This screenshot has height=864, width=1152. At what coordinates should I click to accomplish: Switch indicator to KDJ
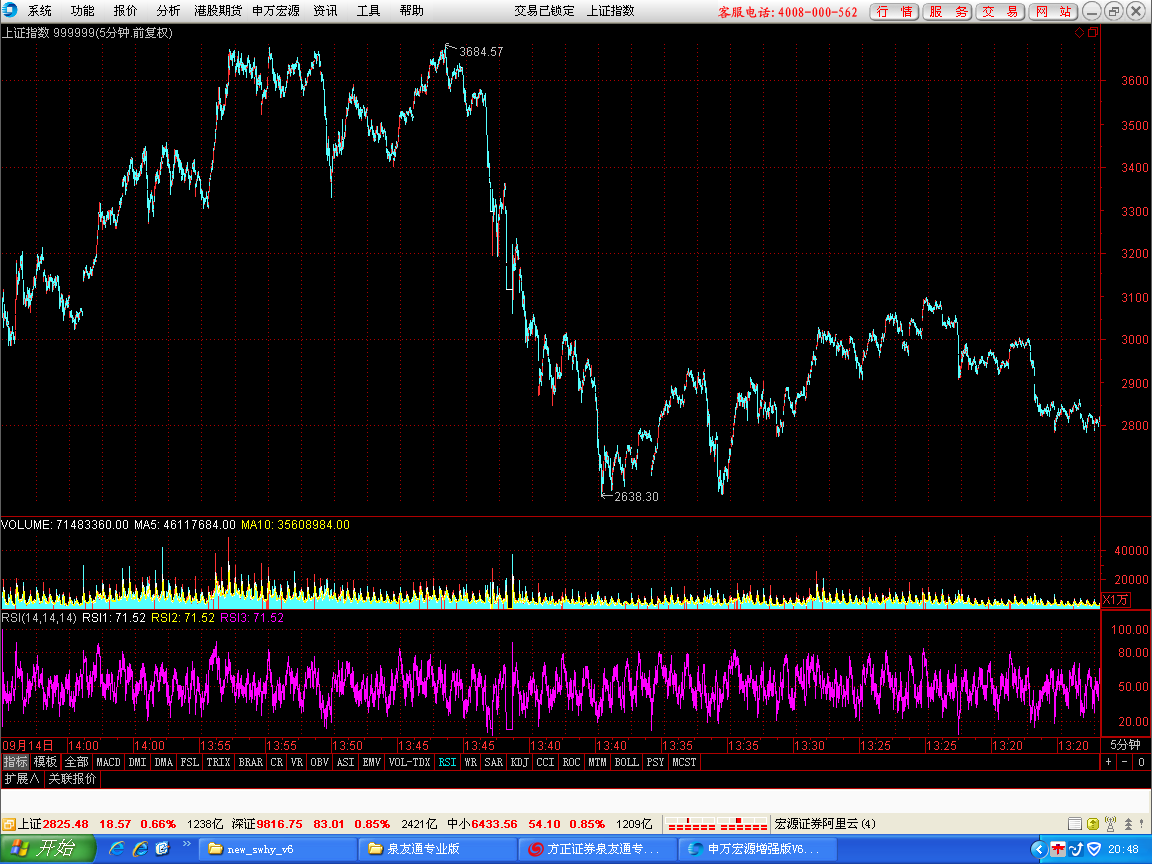point(519,762)
